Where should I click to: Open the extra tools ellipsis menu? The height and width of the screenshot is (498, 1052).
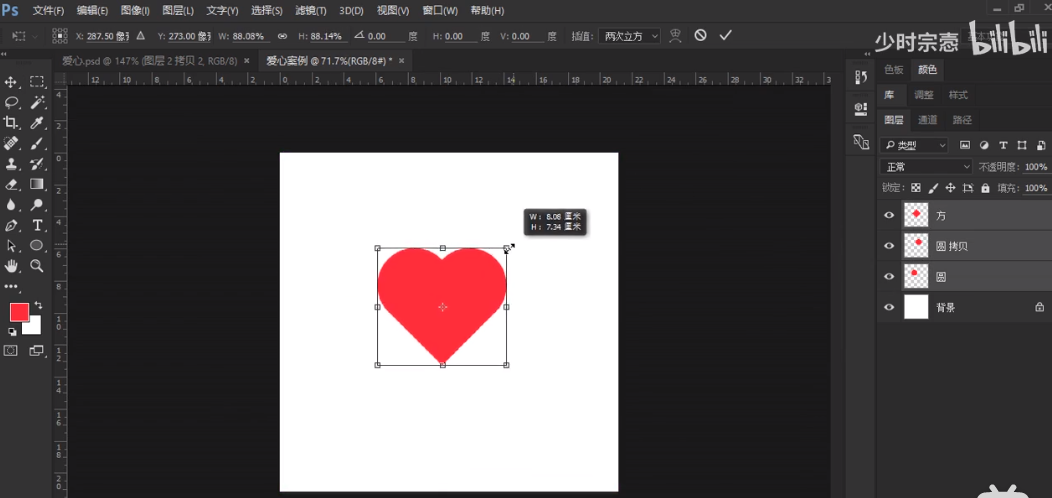coord(11,287)
